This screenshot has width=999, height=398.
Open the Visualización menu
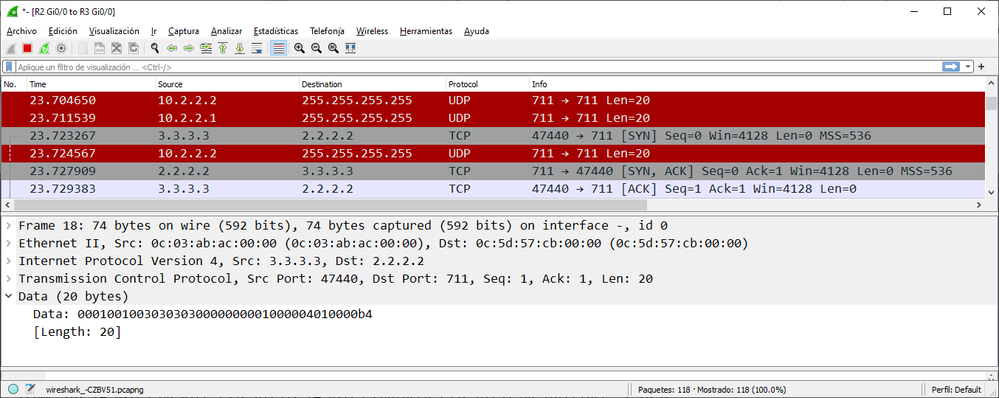coord(114,31)
